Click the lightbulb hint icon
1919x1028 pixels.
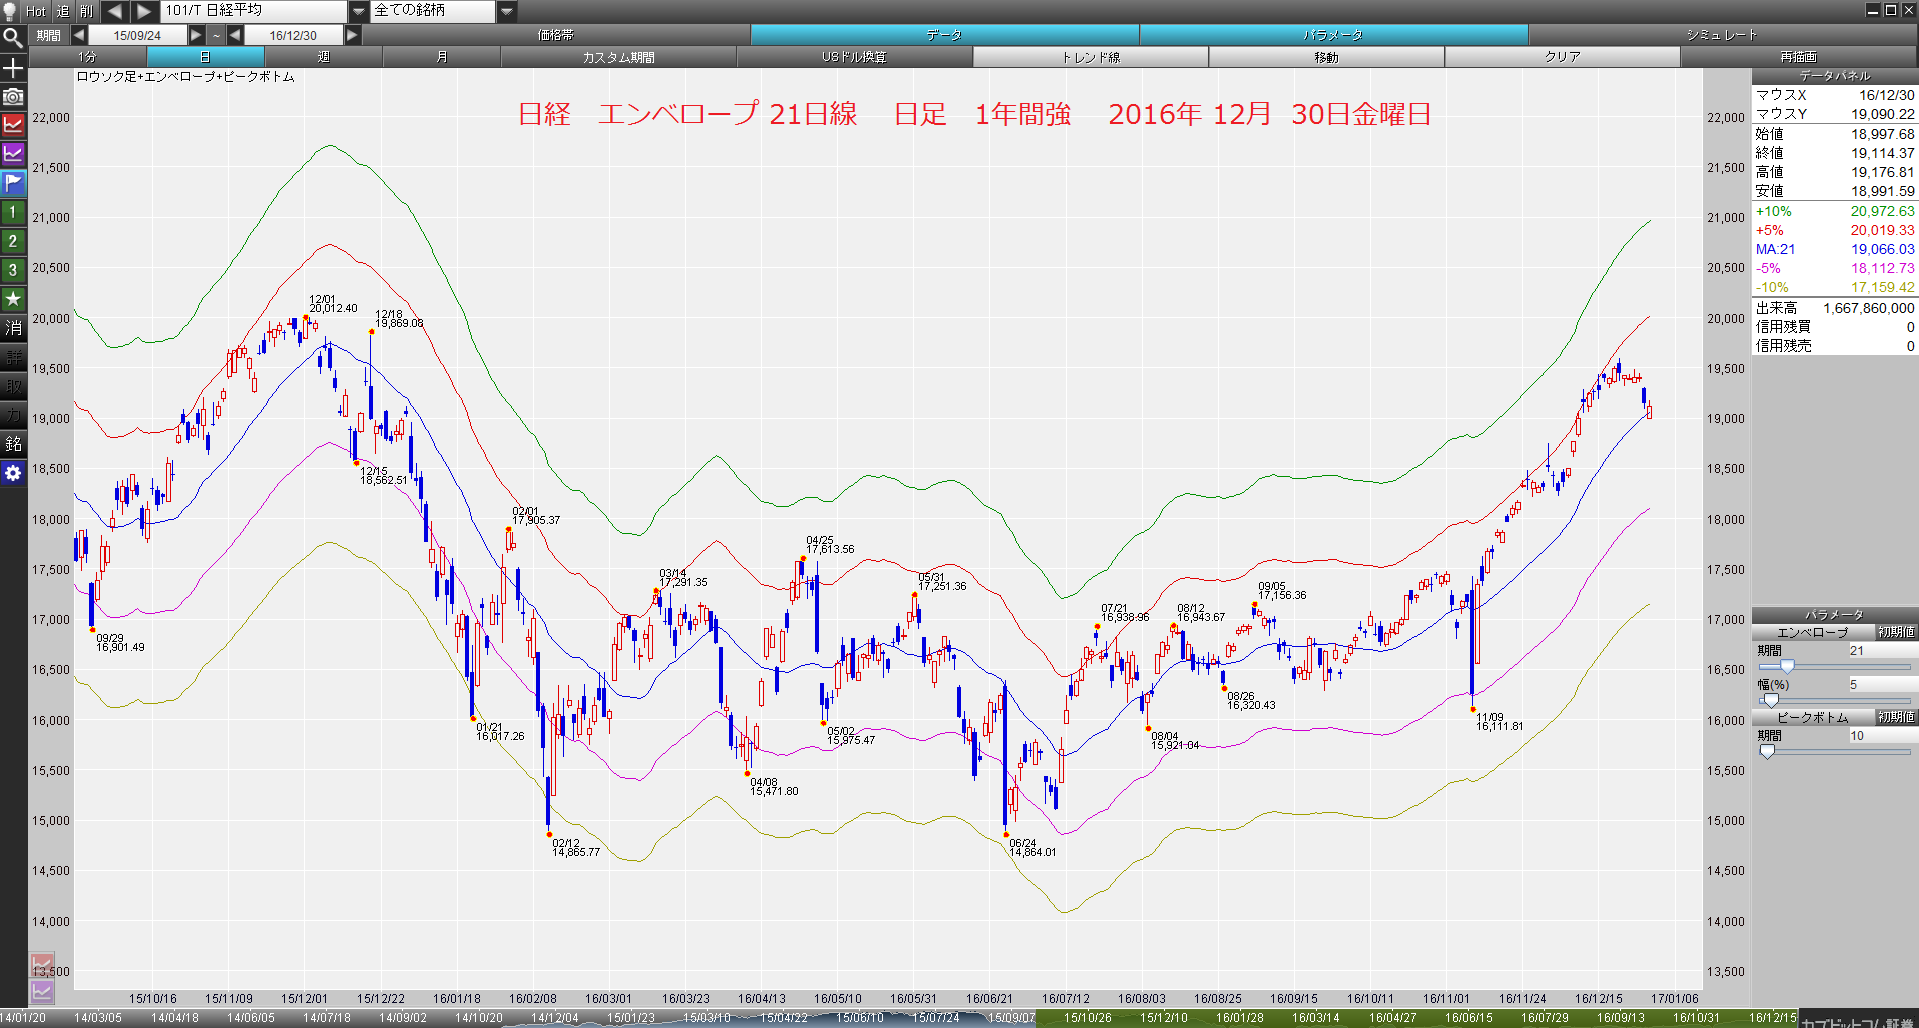pos(11,11)
